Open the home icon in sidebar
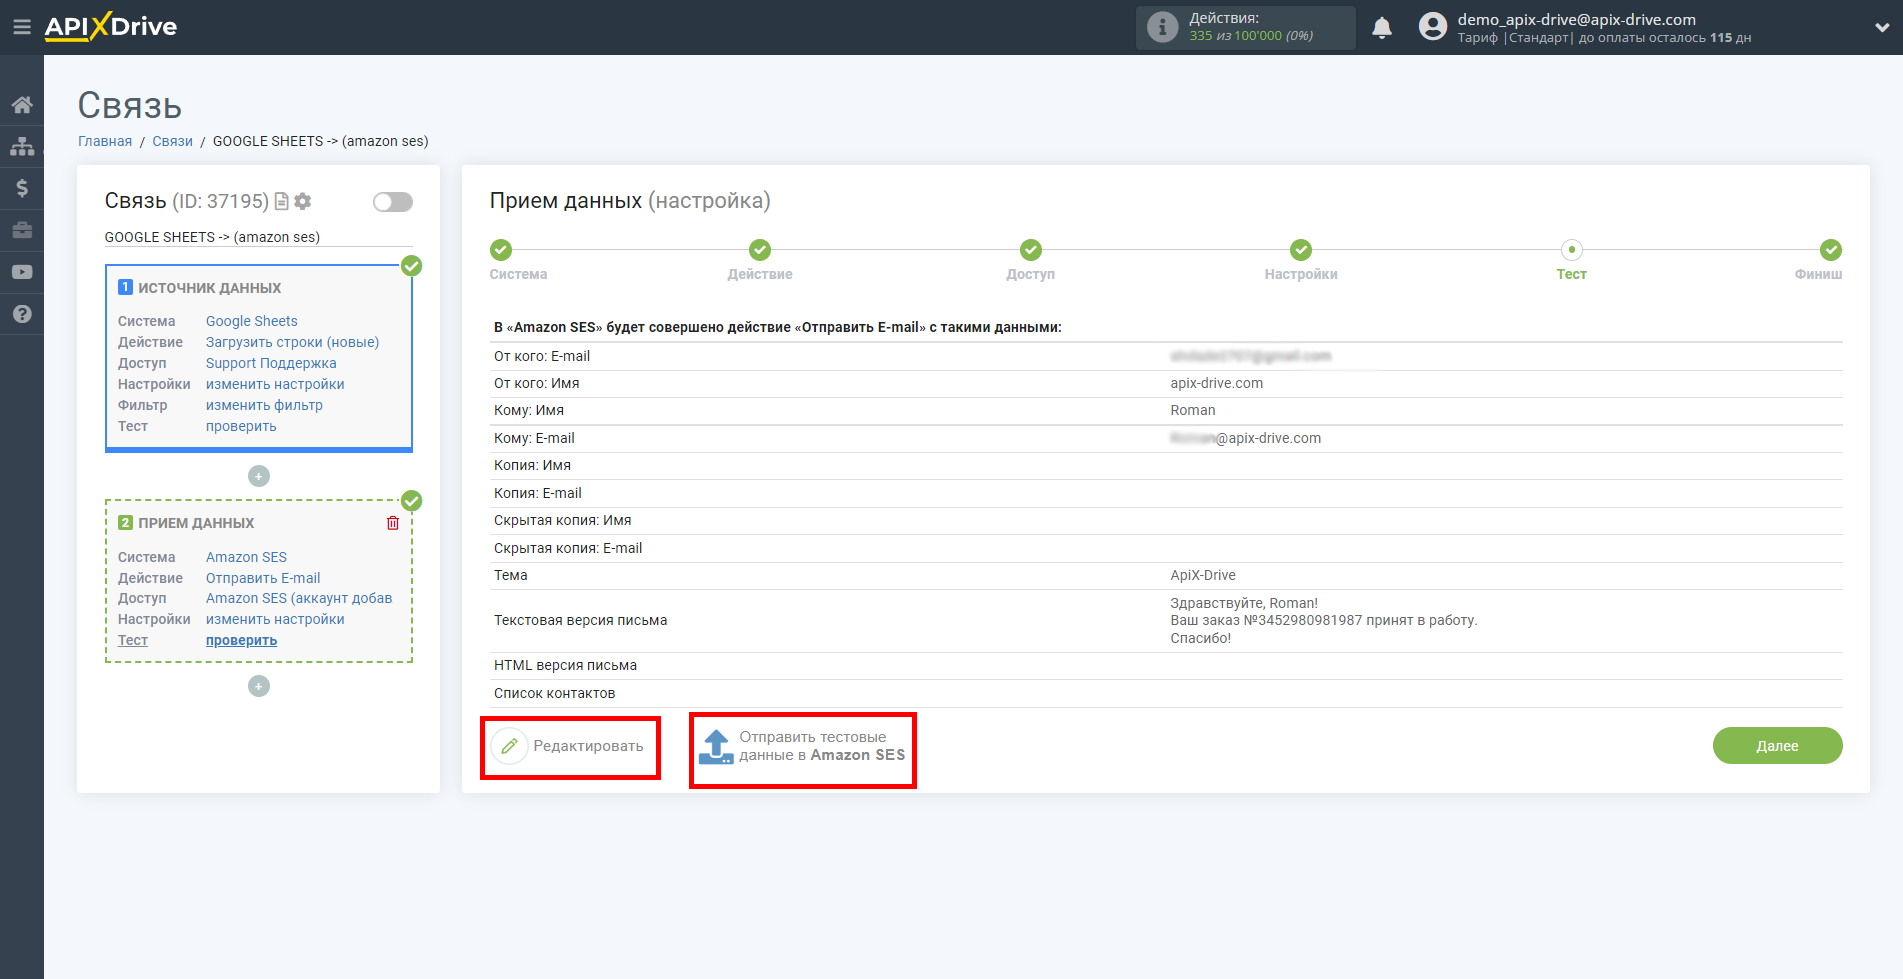Screen dimensions: 1903x979 [x=22, y=105]
